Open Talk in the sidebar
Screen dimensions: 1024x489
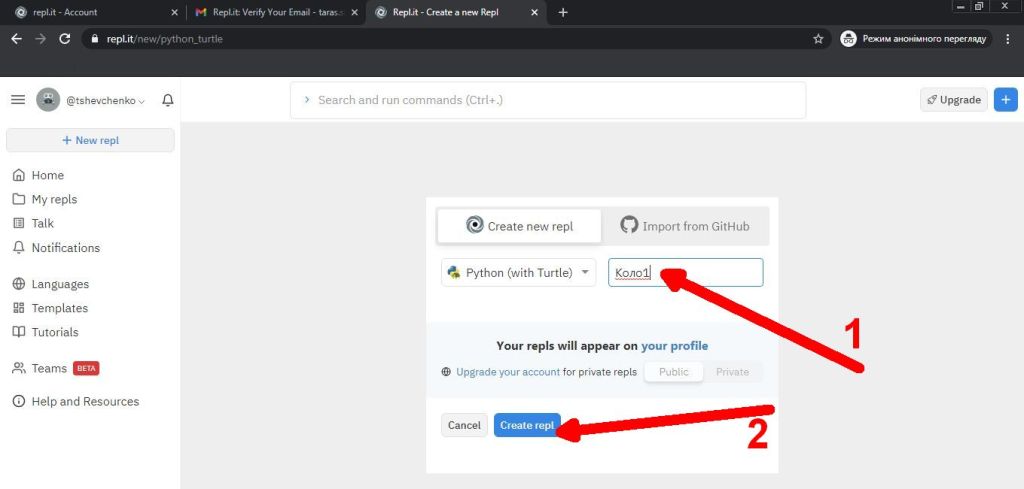click(33, 223)
